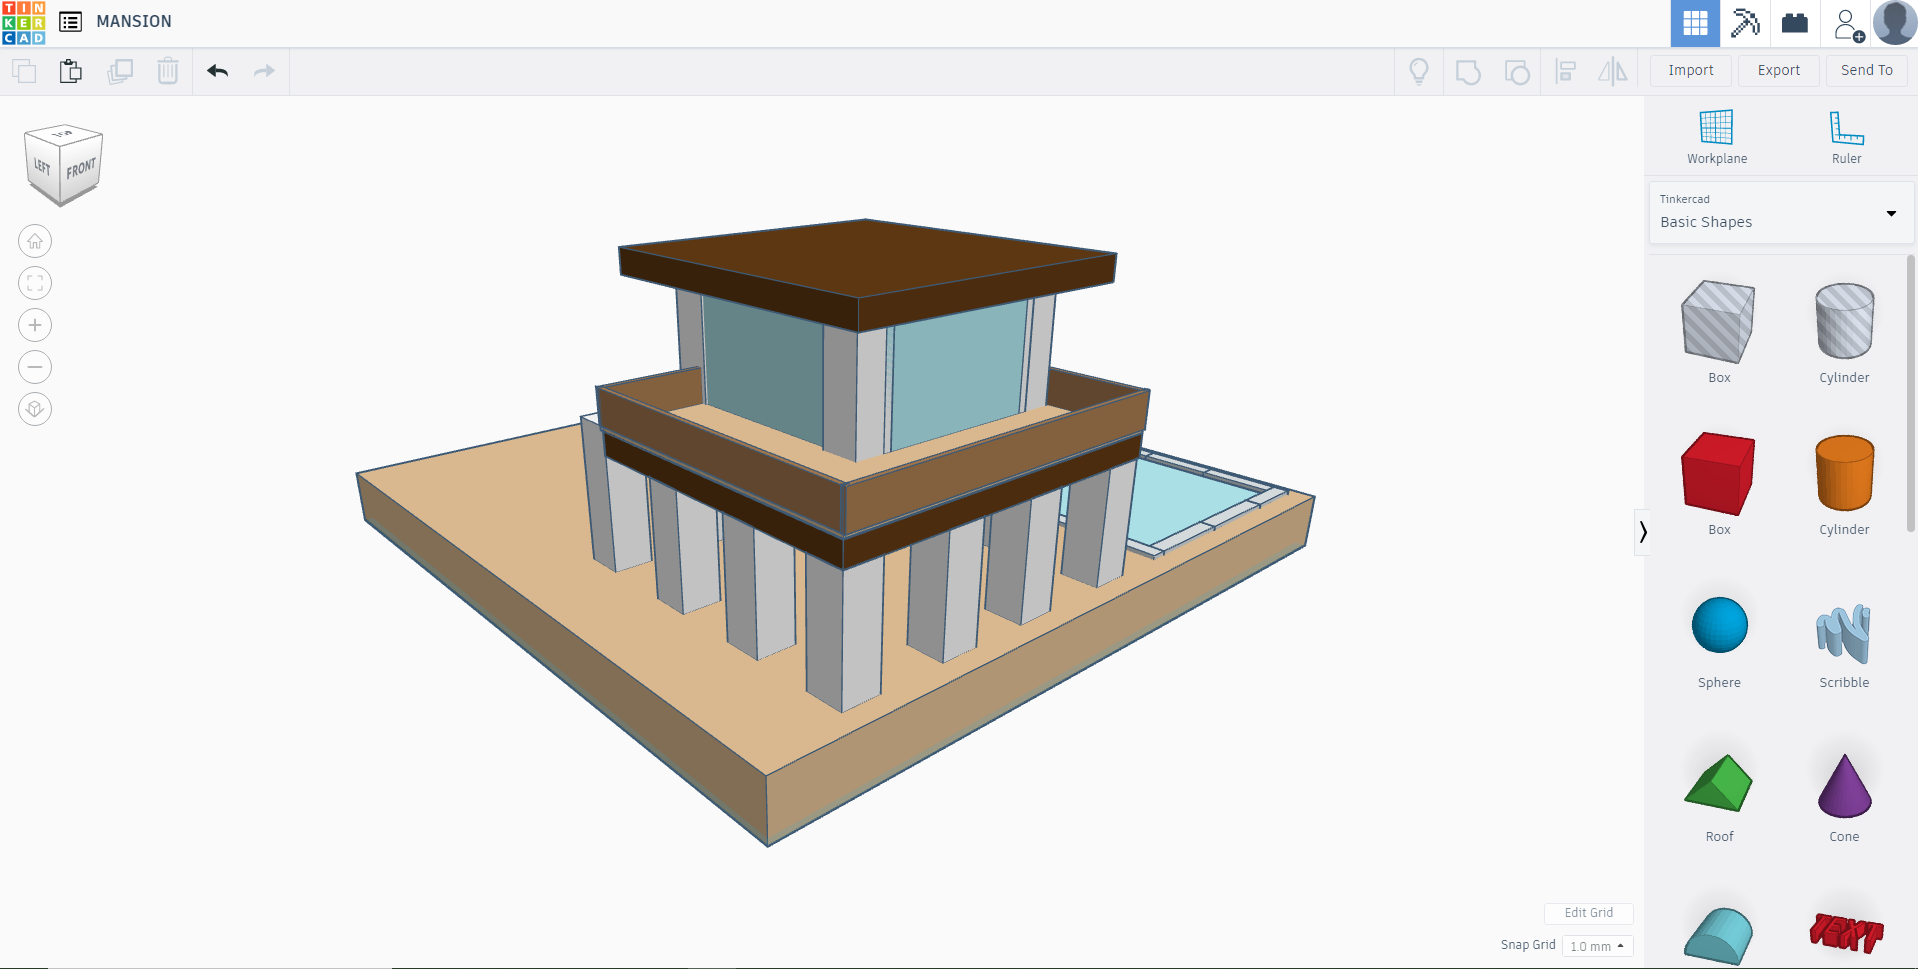The width and height of the screenshot is (1918, 969).
Task: Select the Ungroup tool
Action: [1517, 71]
